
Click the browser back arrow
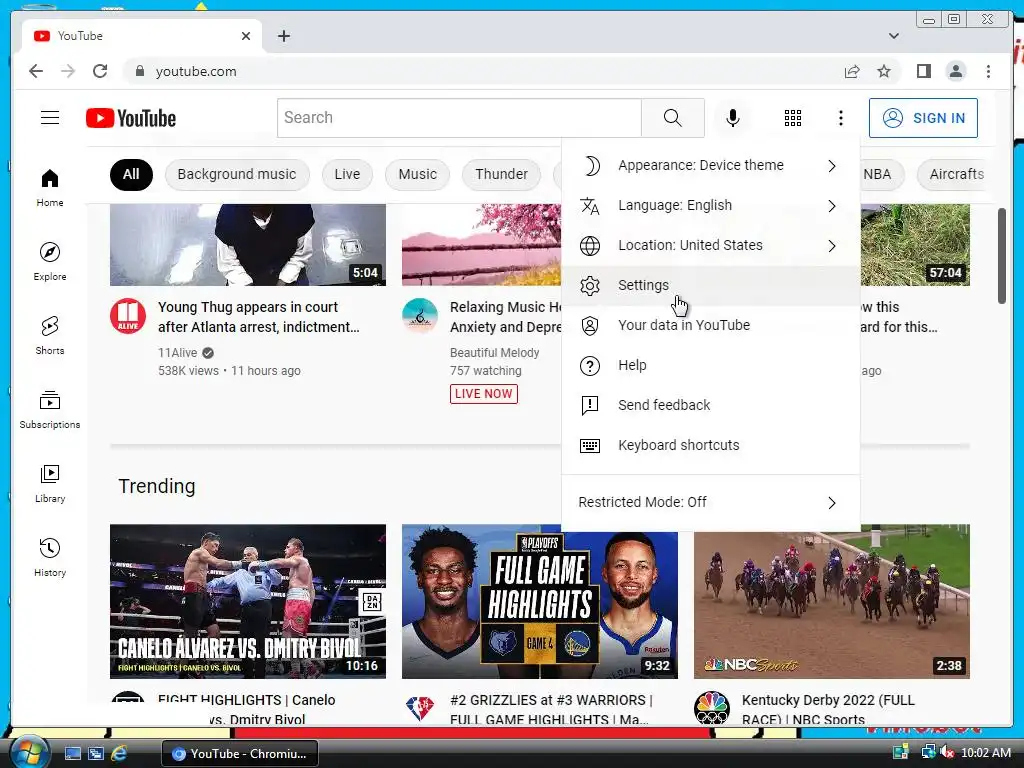36,71
